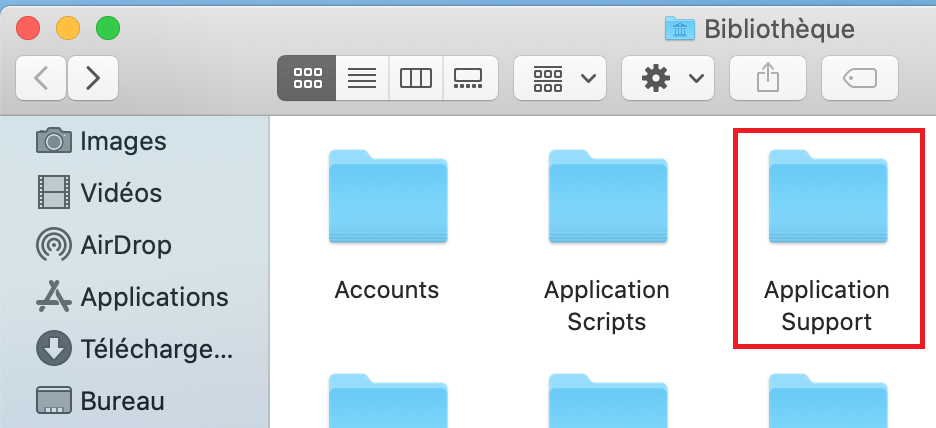Open the group-by arrangement dropdown
The image size is (936, 428).
pos(560,78)
